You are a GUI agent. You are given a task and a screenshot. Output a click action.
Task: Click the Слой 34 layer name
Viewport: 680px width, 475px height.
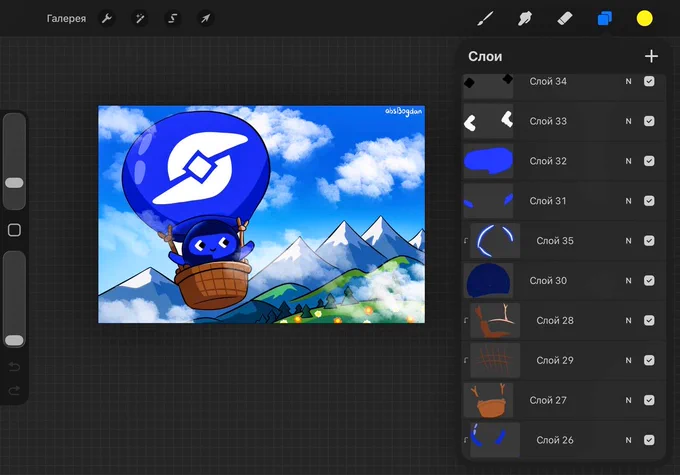point(548,81)
